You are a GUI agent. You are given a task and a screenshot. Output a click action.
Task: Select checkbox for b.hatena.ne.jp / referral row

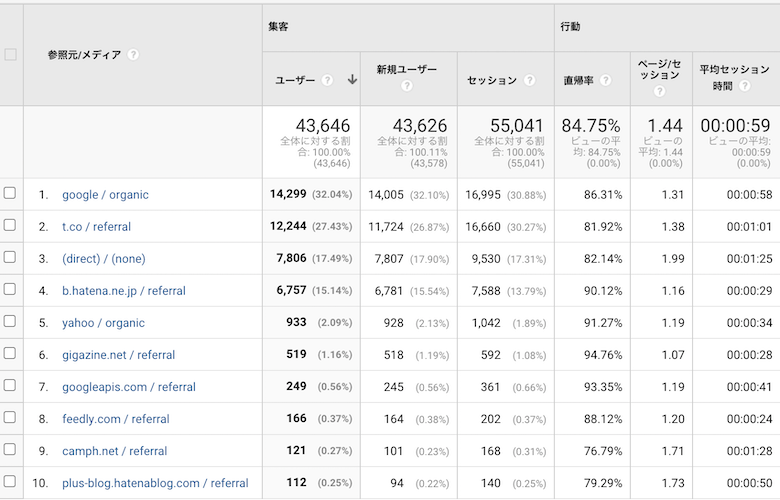click(10, 290)
